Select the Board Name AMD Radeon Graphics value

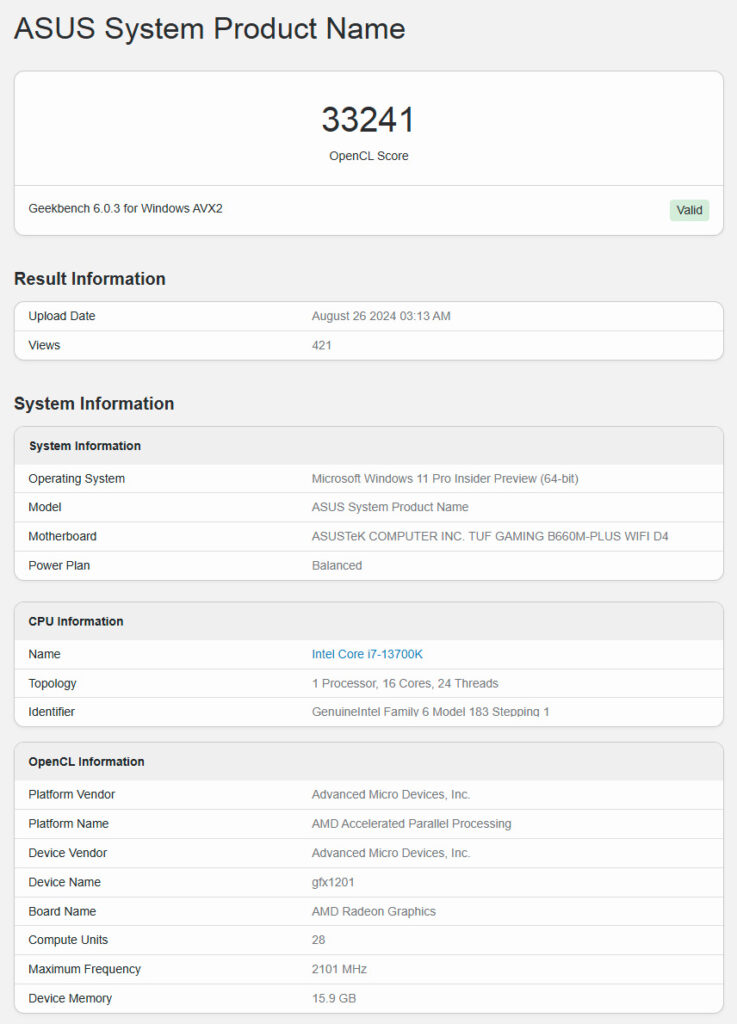click(x=373, y=911)
